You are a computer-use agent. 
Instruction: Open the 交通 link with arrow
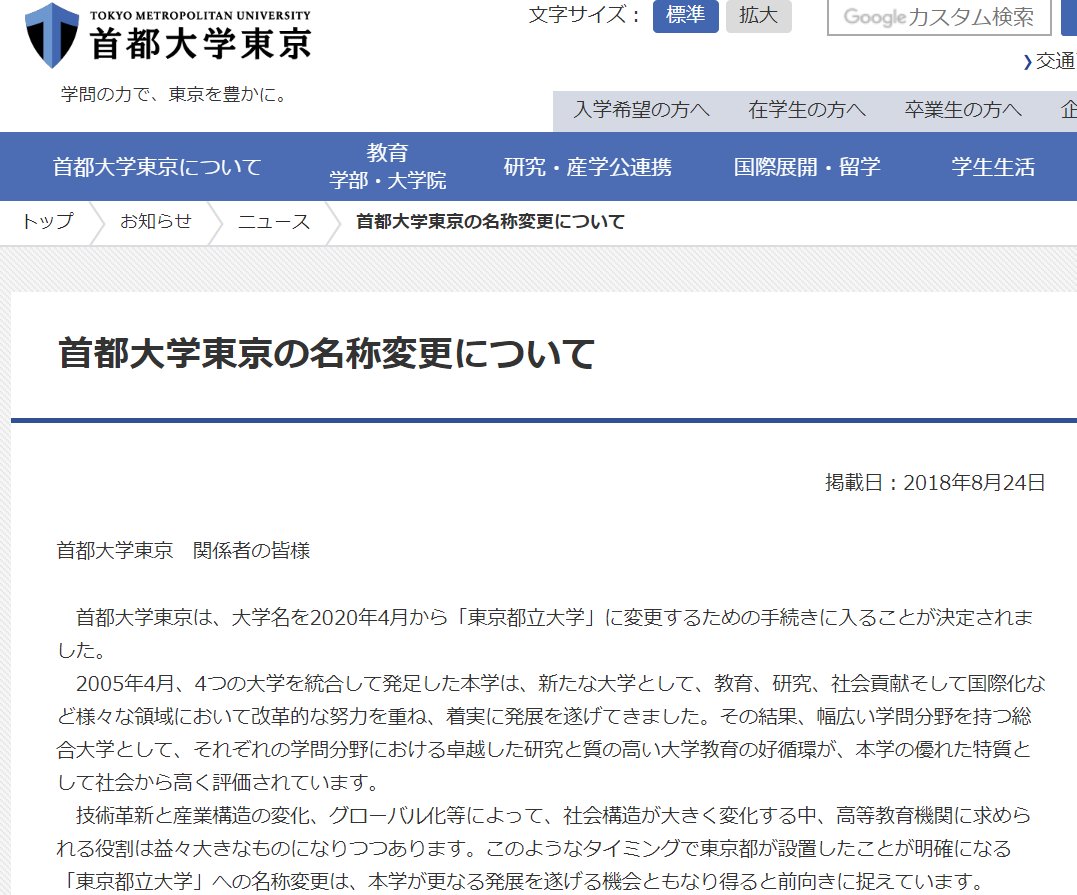(x=1049, y=61)
